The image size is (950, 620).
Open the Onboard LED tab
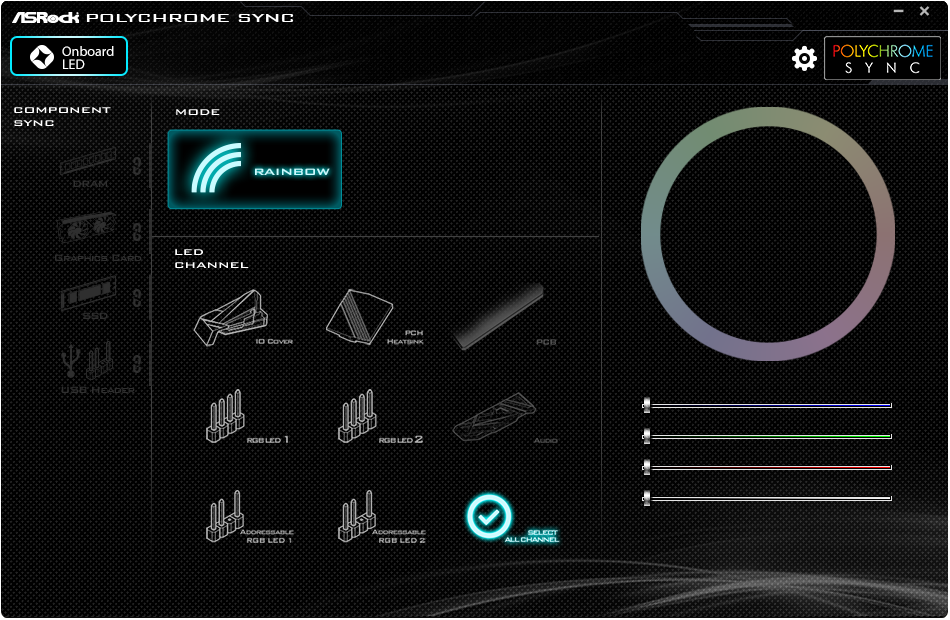tap(69, 56)
